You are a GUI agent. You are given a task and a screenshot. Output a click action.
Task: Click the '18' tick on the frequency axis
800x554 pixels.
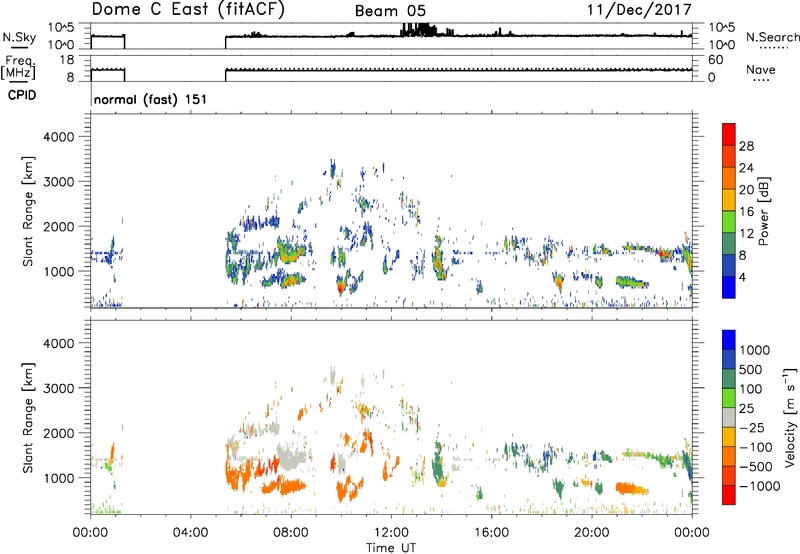coord(67,60)
